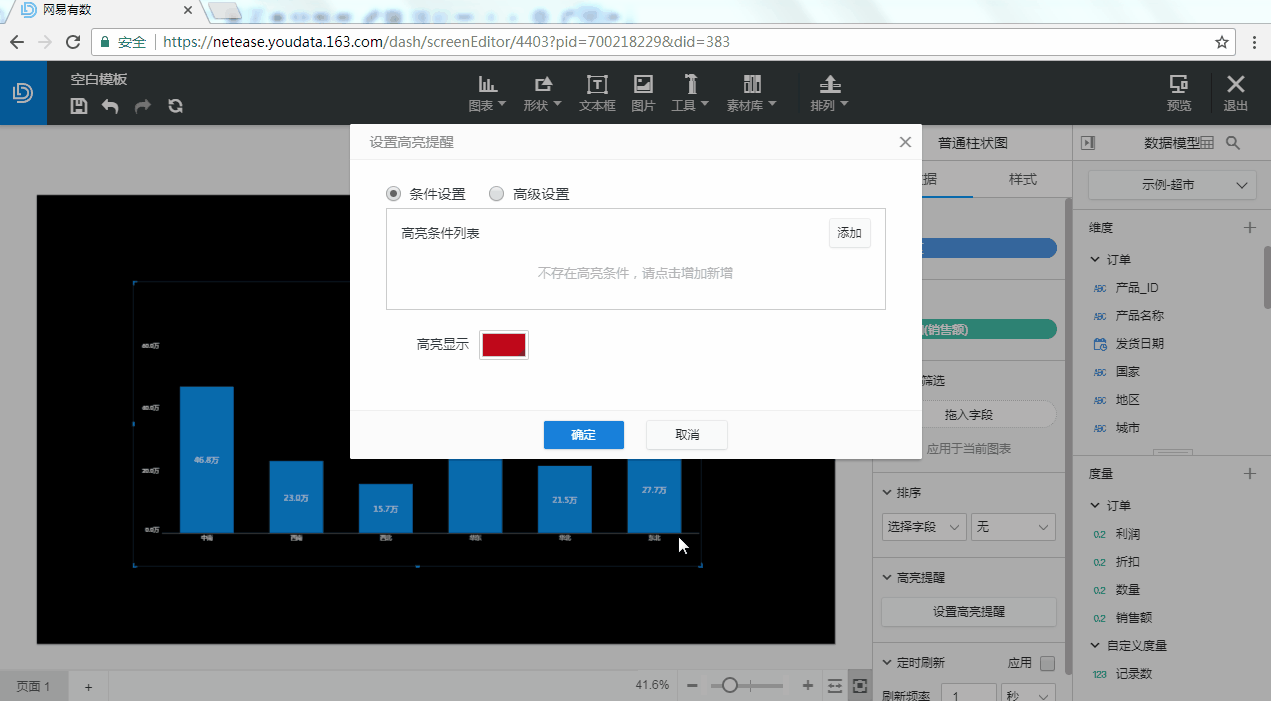This screenshot has height=701, width=1271.
Task: Add a measure with the 度量 plus icon
Action: click(1249, 473)
